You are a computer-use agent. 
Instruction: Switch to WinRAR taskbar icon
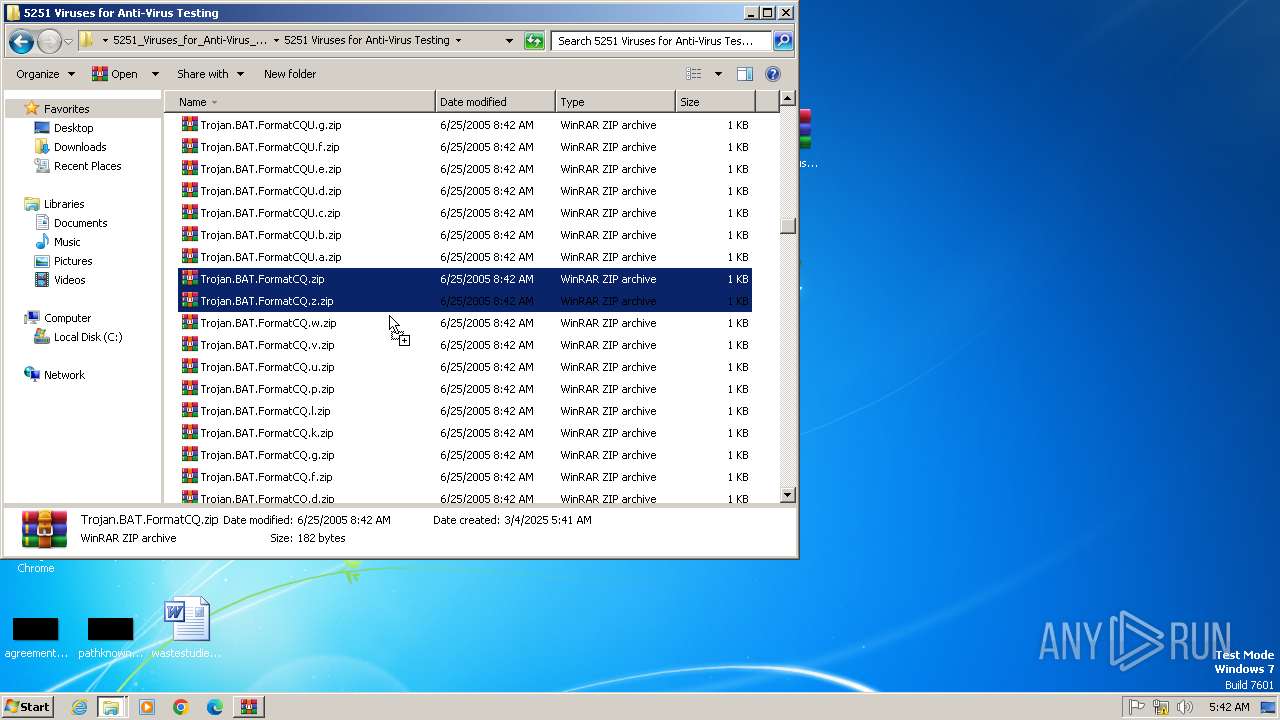(x=249, y=707)
